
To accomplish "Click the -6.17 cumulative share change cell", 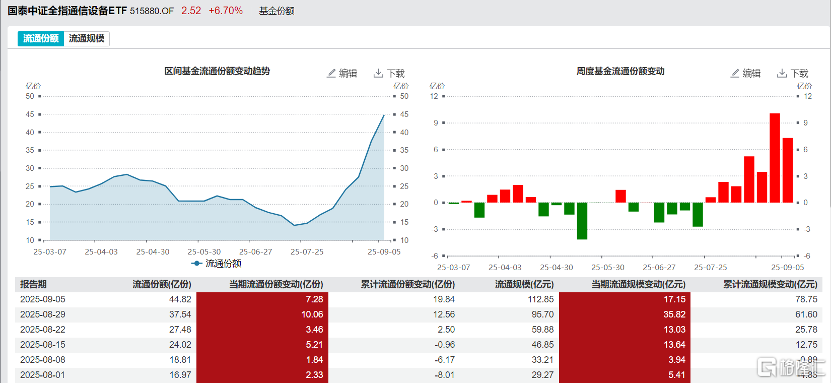I will coord(445,359).
